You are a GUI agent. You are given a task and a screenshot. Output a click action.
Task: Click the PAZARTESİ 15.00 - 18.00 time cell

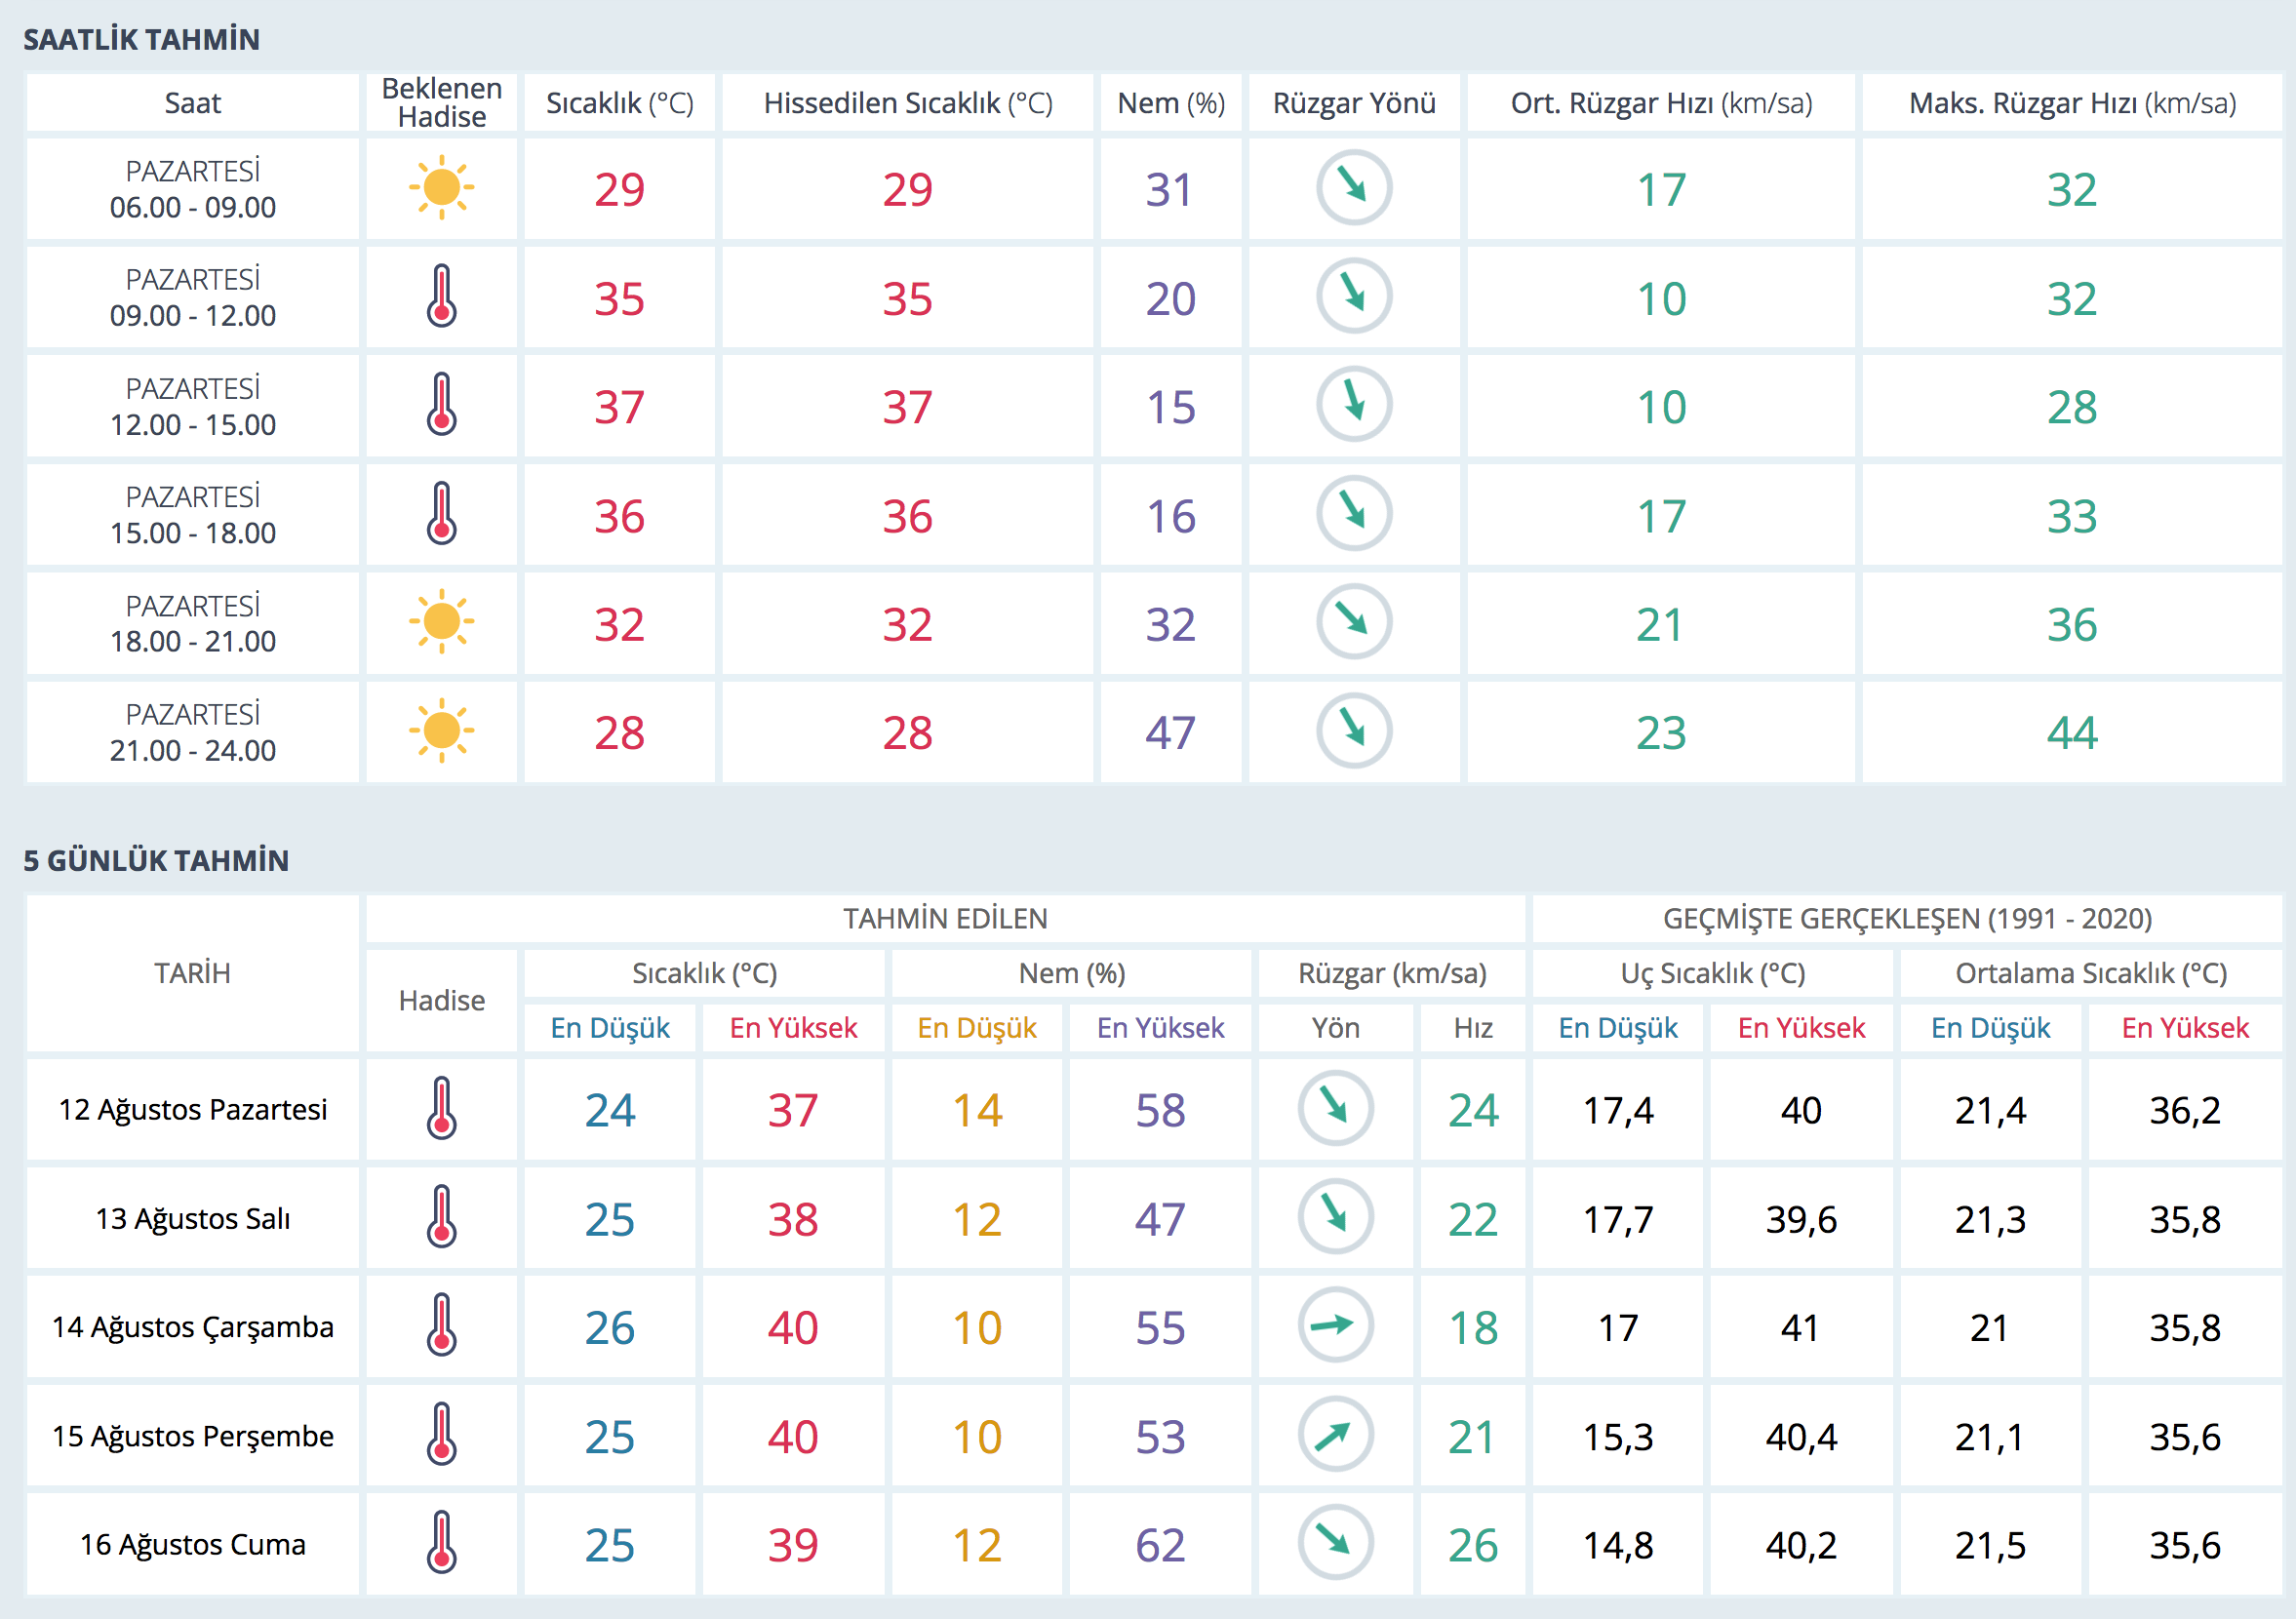click(192, 514)
